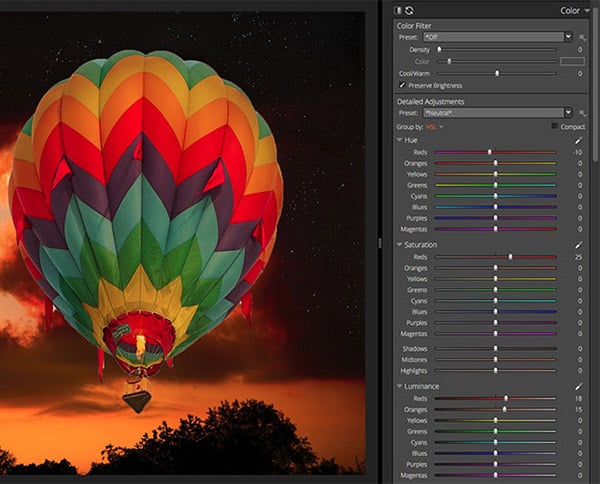This screenshot has width=600, height=484.
Task: Click the Luminance Magentas slider handle
Action: (x=496, y=475)
